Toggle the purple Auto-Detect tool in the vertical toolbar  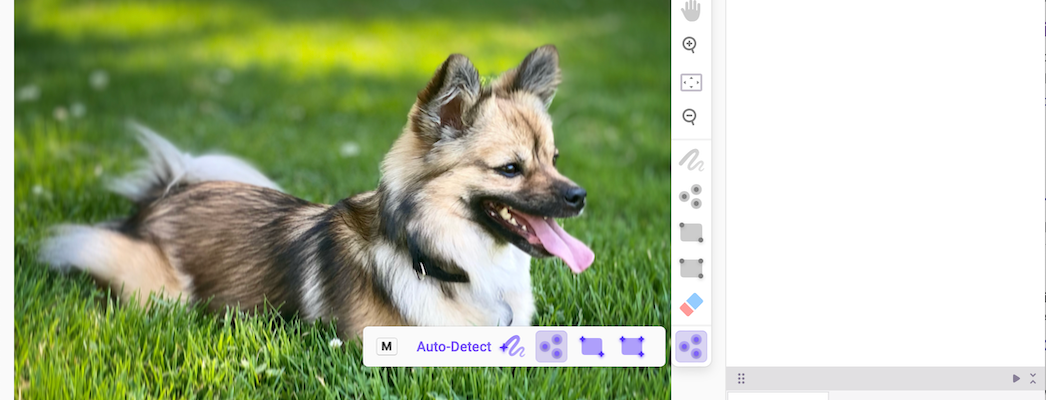[690, 346]
